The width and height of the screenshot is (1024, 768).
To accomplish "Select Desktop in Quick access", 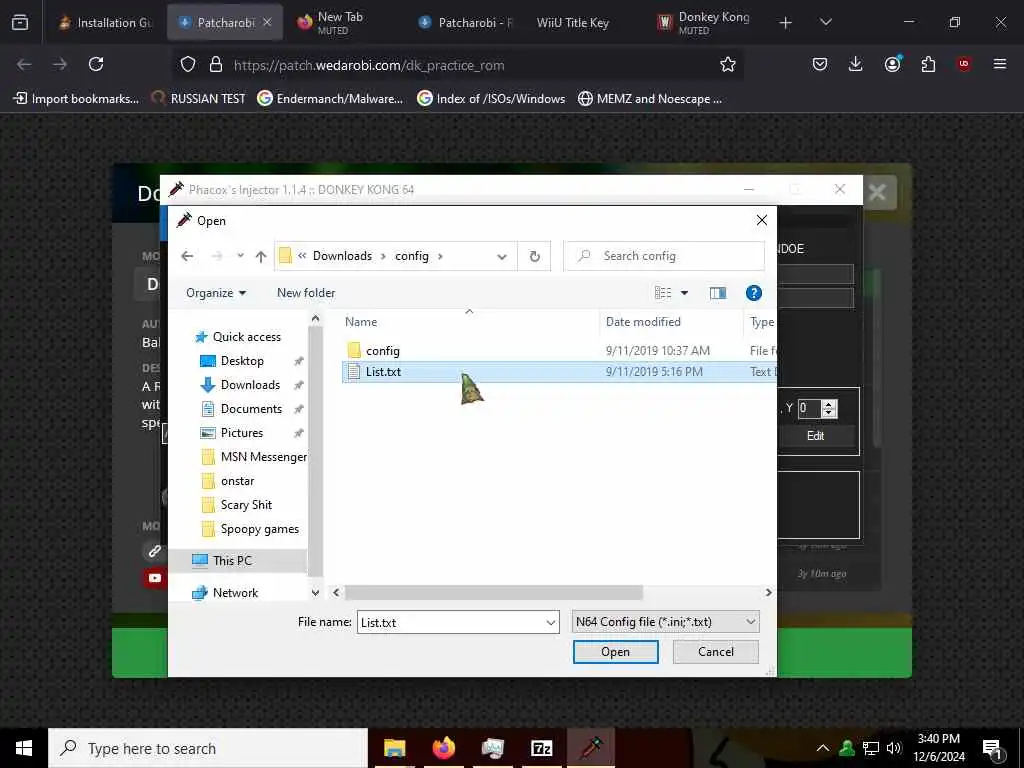I will coord(242,361).
